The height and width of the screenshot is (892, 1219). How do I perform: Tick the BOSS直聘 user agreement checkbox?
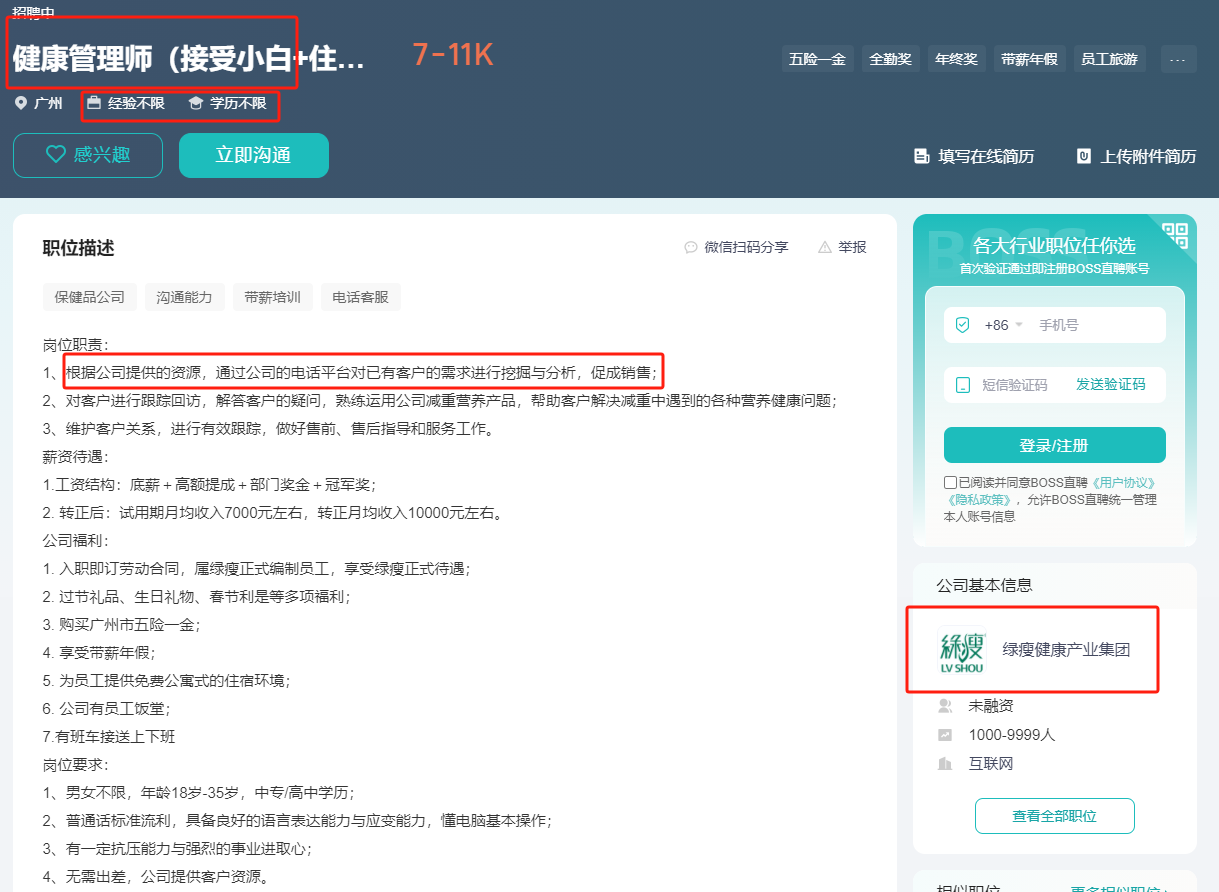pyautogui.click(x=950, y=482)
